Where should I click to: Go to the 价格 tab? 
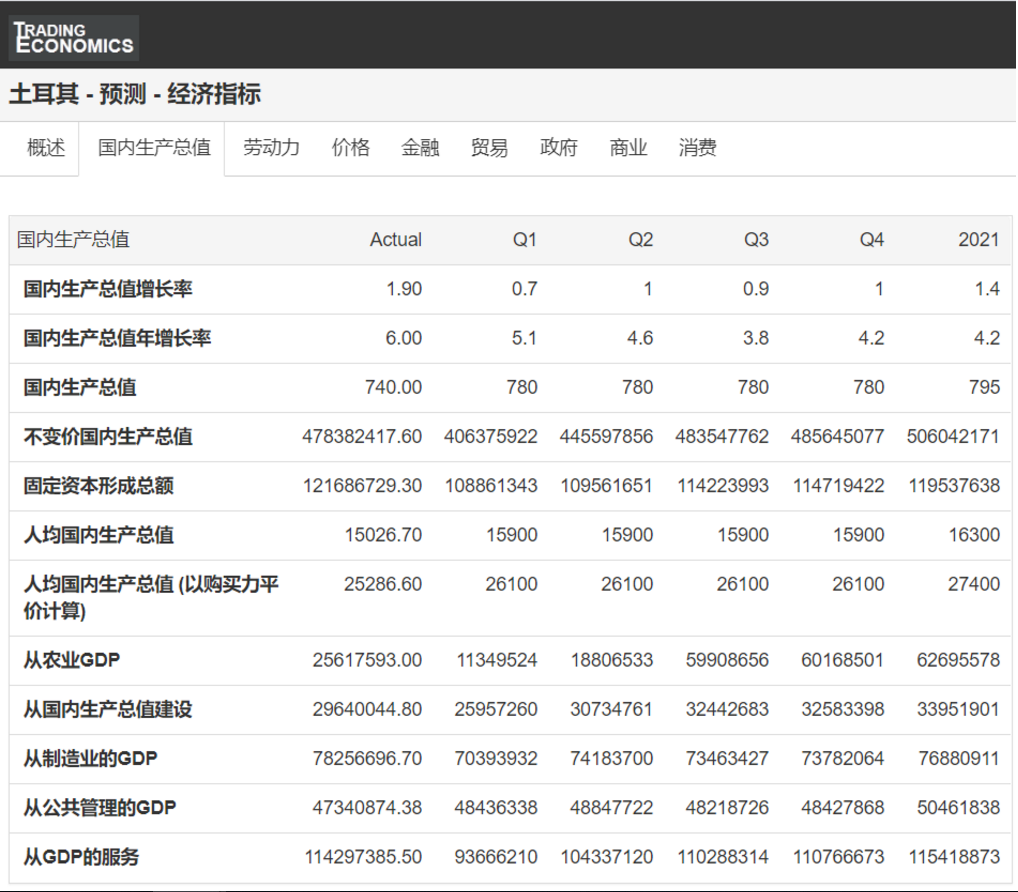[351, 148]
